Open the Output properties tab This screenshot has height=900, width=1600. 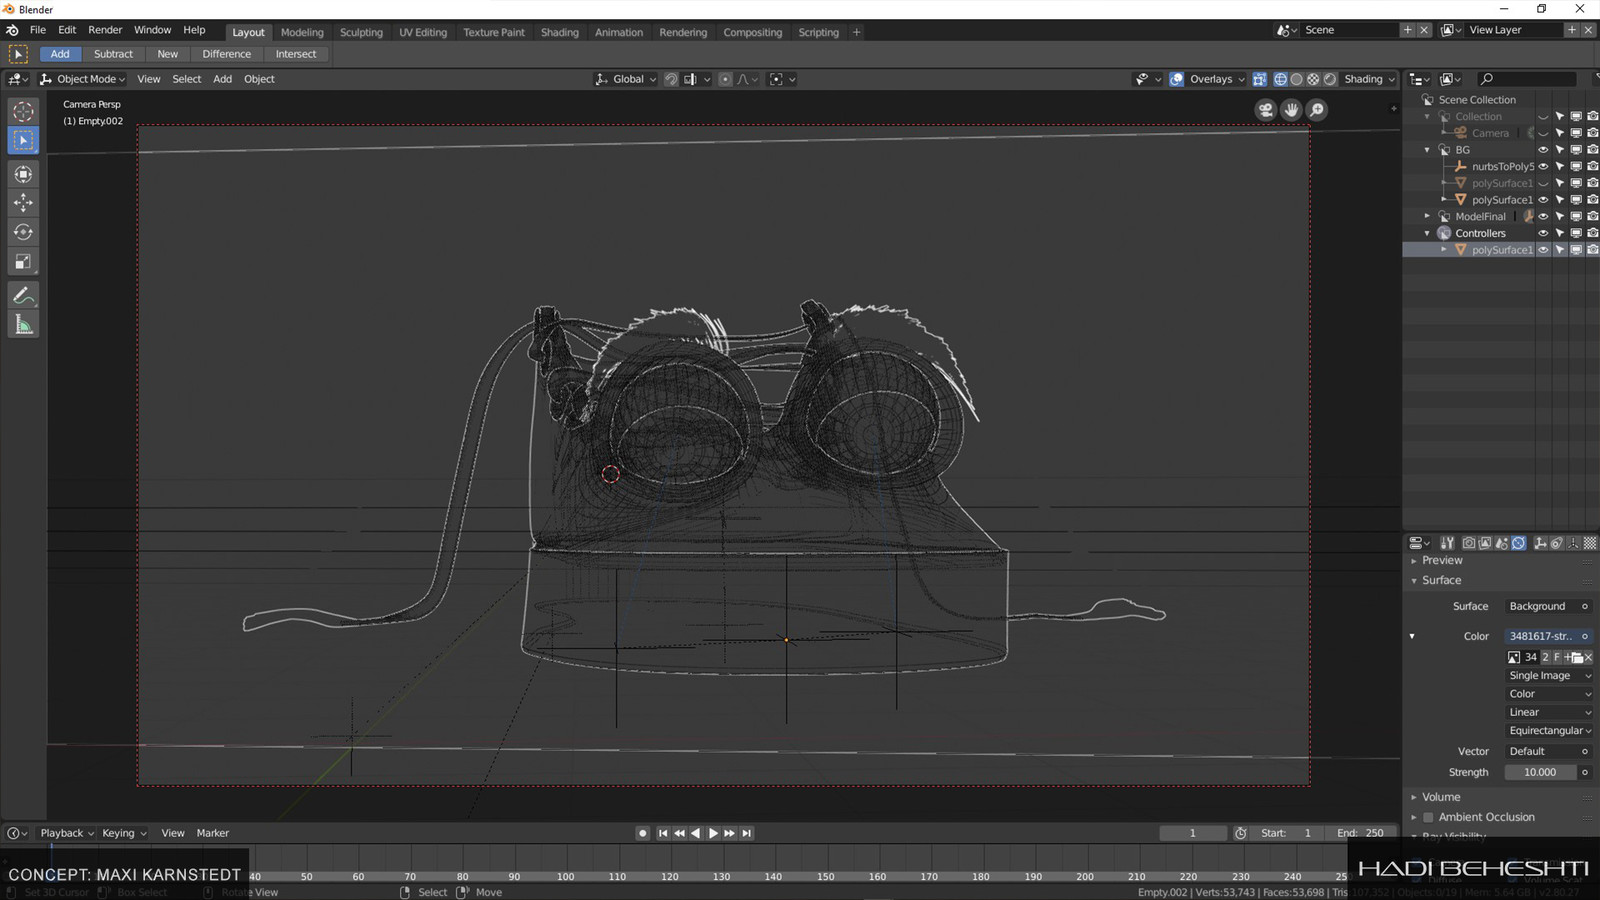point(1485,543)
